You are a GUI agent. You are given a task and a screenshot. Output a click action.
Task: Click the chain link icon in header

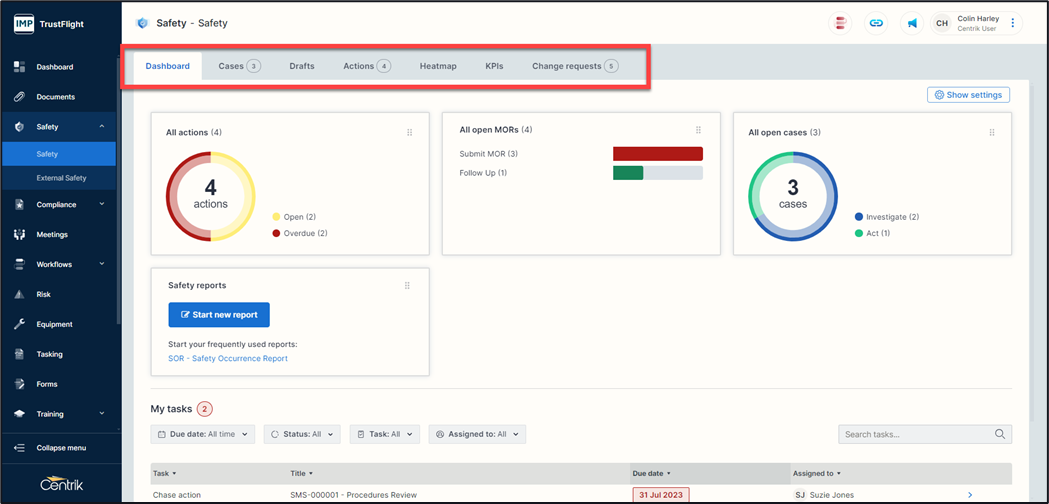coord(876,23)
